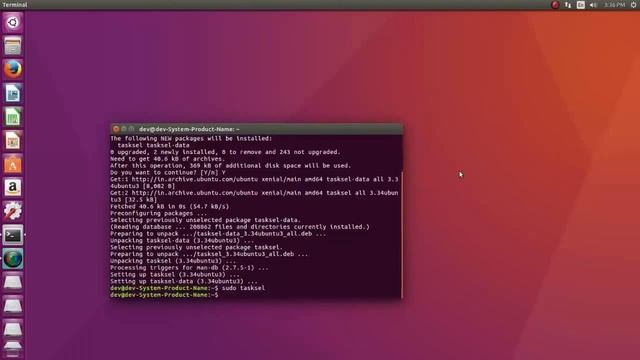Open the Files manager from the launcher

coord(13,46)
